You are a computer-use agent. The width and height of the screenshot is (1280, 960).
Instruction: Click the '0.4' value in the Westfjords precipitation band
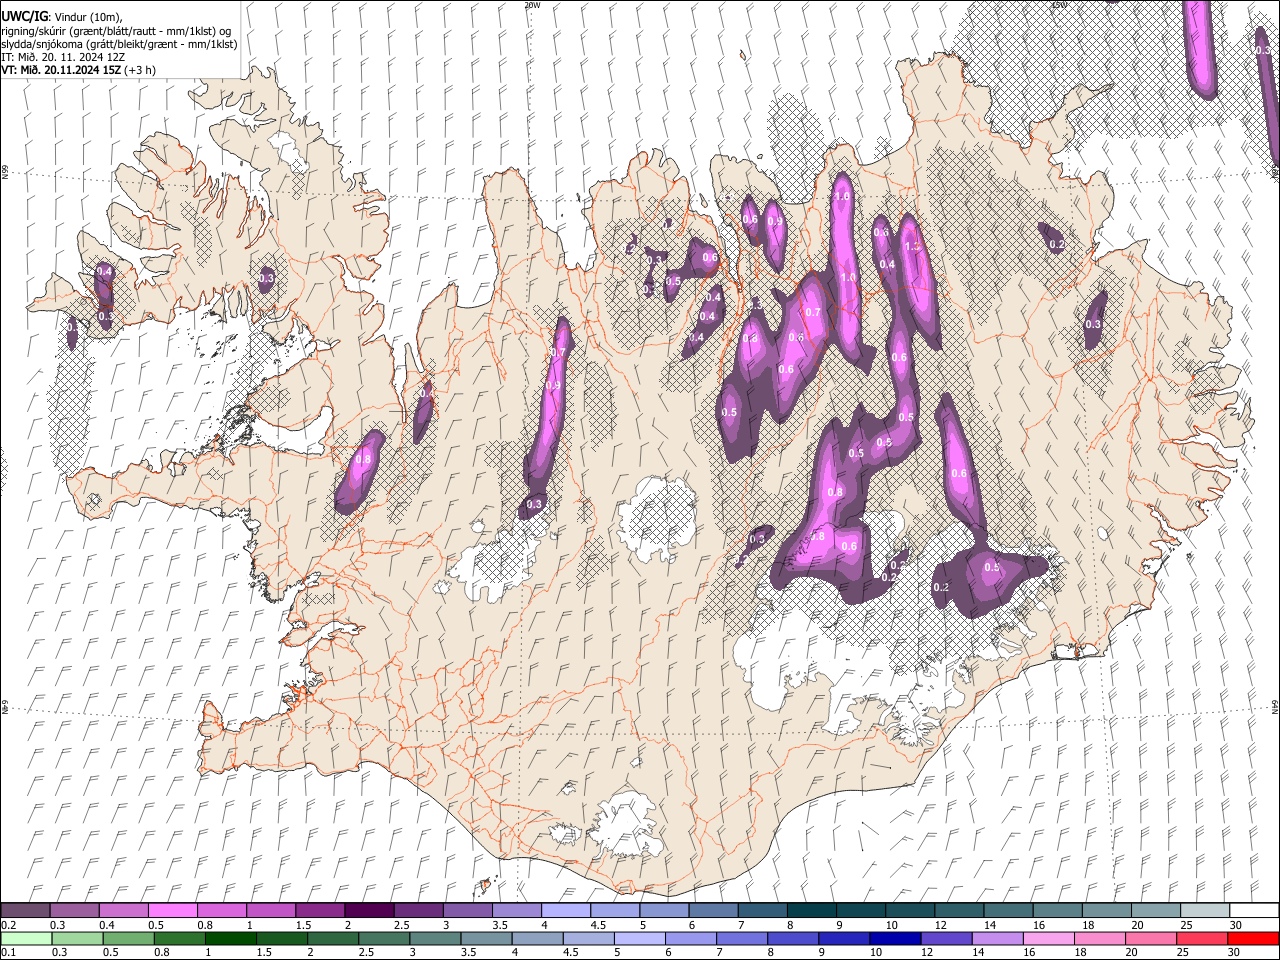104,272
